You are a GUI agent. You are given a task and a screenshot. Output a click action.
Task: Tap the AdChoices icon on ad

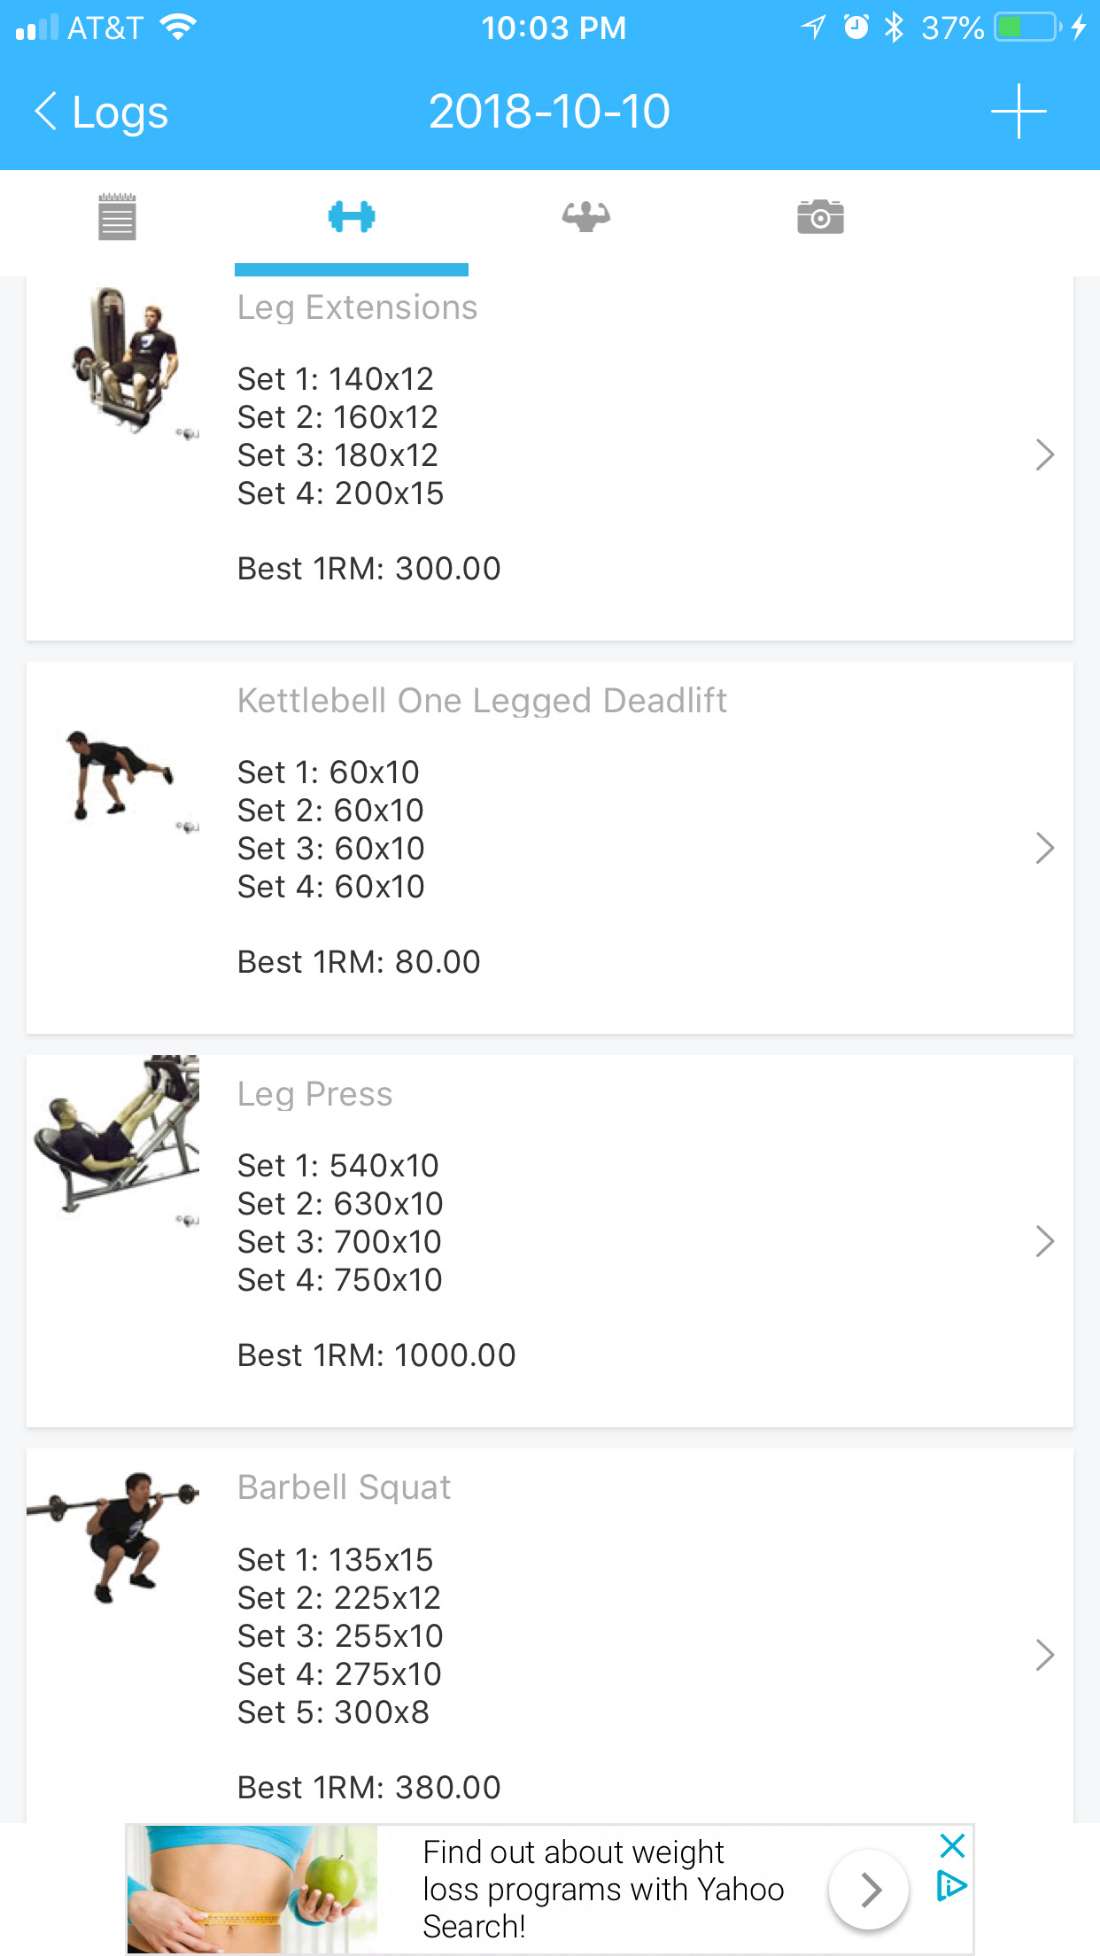[951, 1886]
